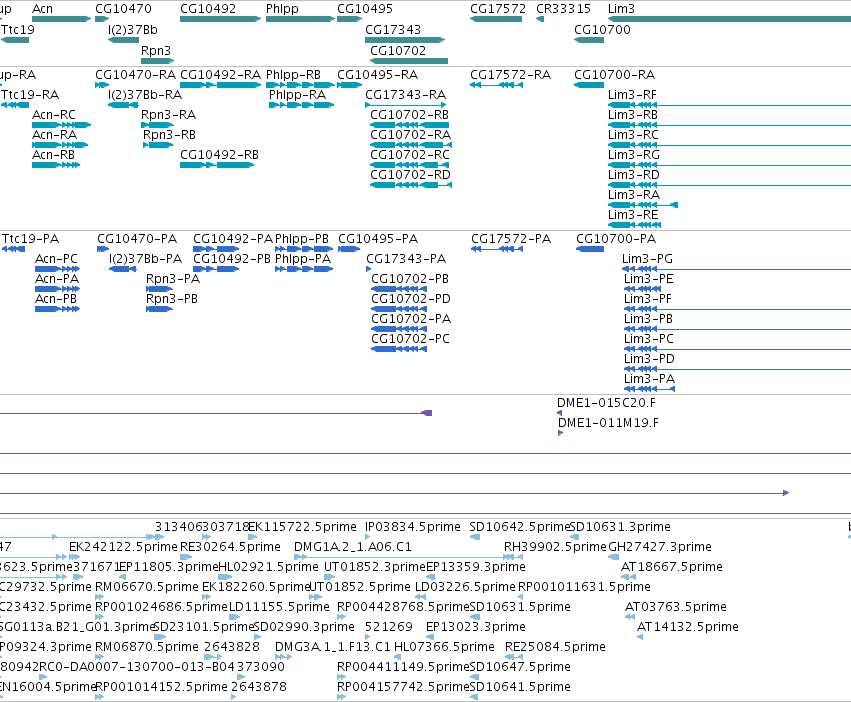Select EST RP004157742.5prime
Viewport: 851px width, 702px height.
[403, 687]
